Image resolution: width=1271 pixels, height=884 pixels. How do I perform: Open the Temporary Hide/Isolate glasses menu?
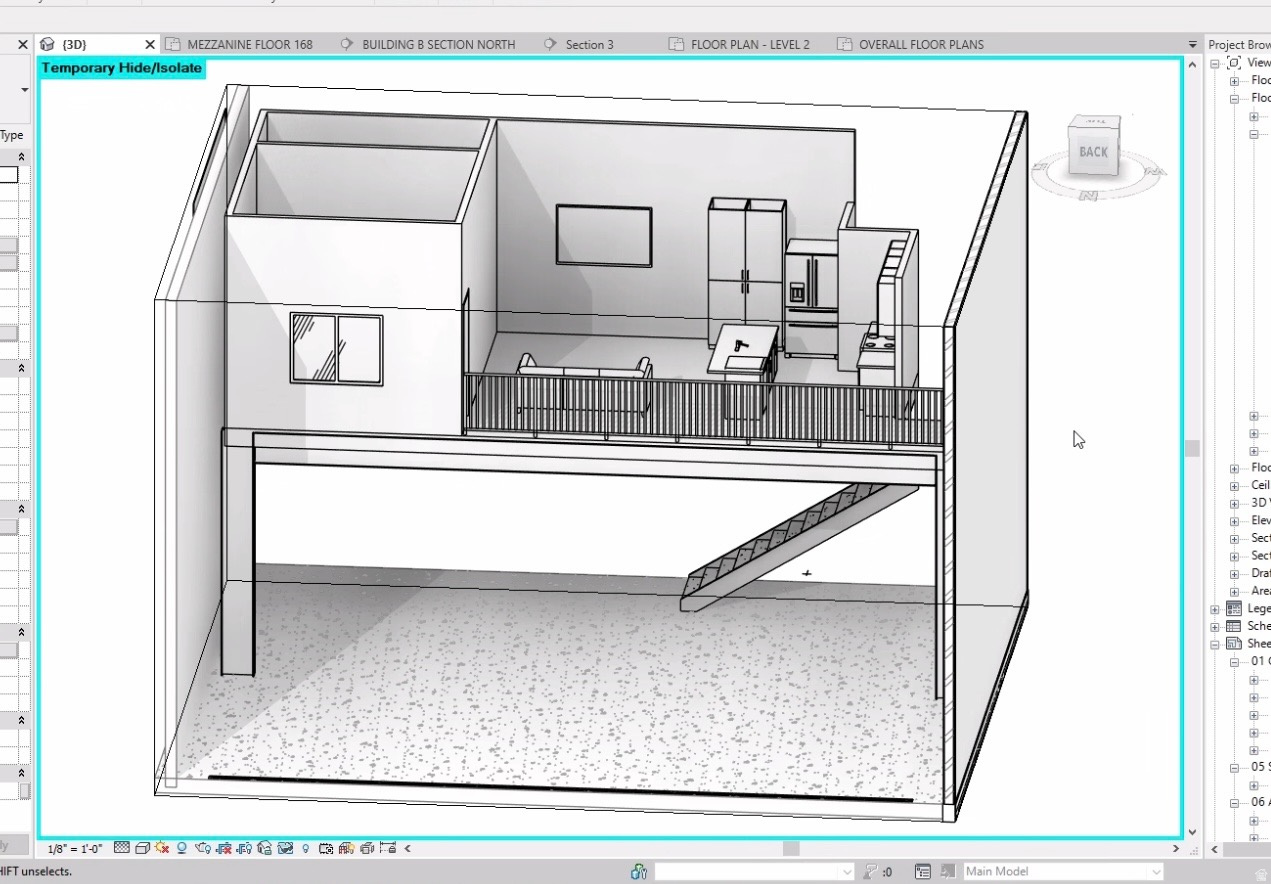(x=284, y=847)
